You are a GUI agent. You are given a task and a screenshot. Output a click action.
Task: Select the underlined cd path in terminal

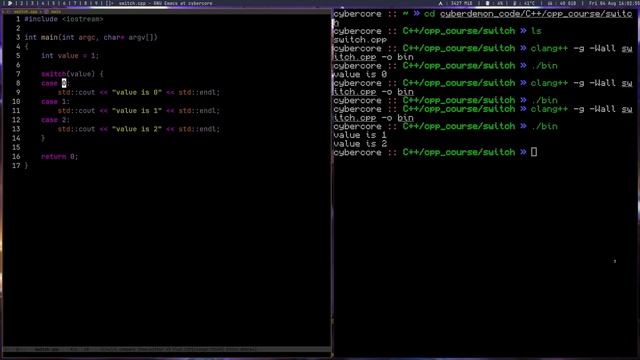coord(536,14)
